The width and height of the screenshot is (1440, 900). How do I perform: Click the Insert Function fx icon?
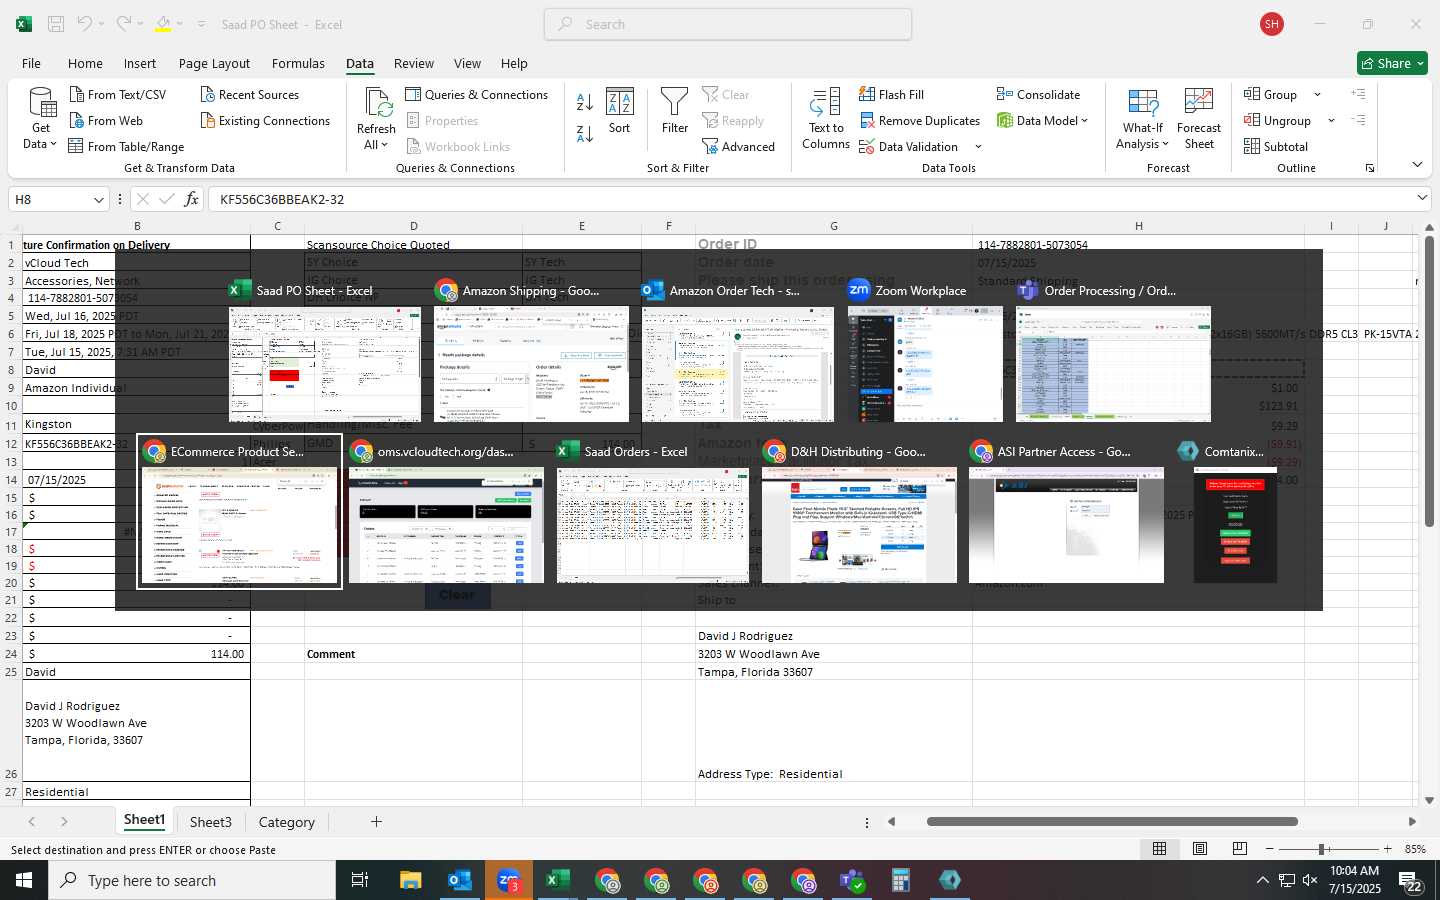tap(191, 199)
